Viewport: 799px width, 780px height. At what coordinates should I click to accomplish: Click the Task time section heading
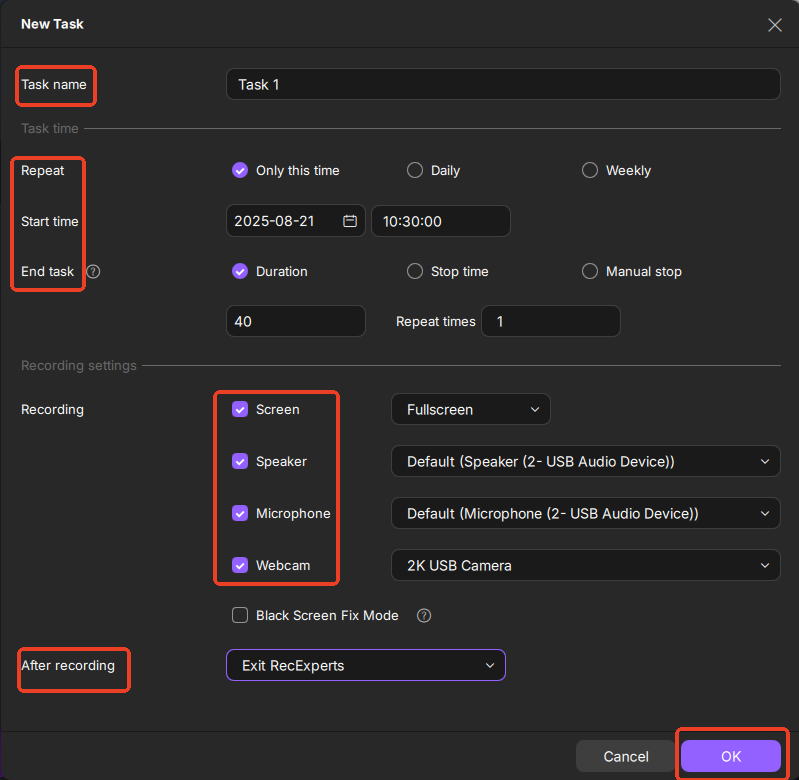click(x=49, y=128)
